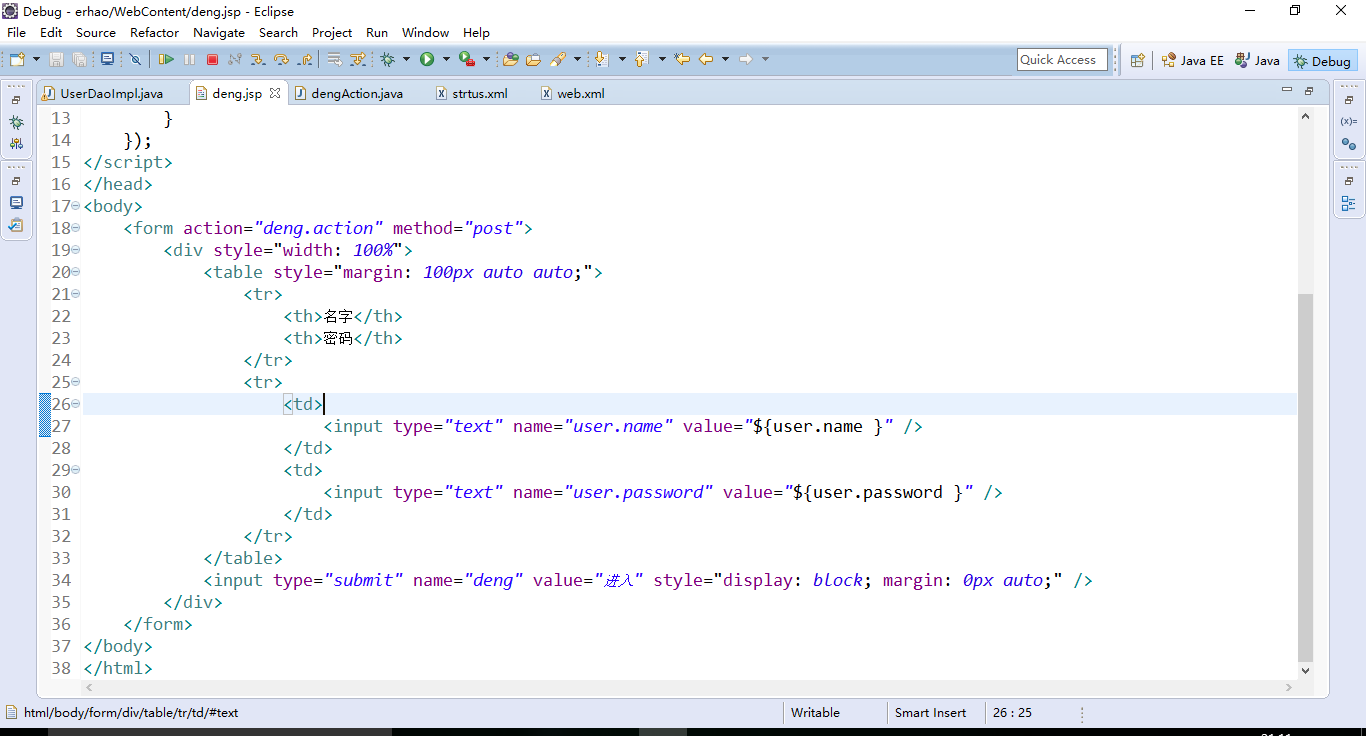Open the Next Annotation dropdown arrow

(622, 59)
